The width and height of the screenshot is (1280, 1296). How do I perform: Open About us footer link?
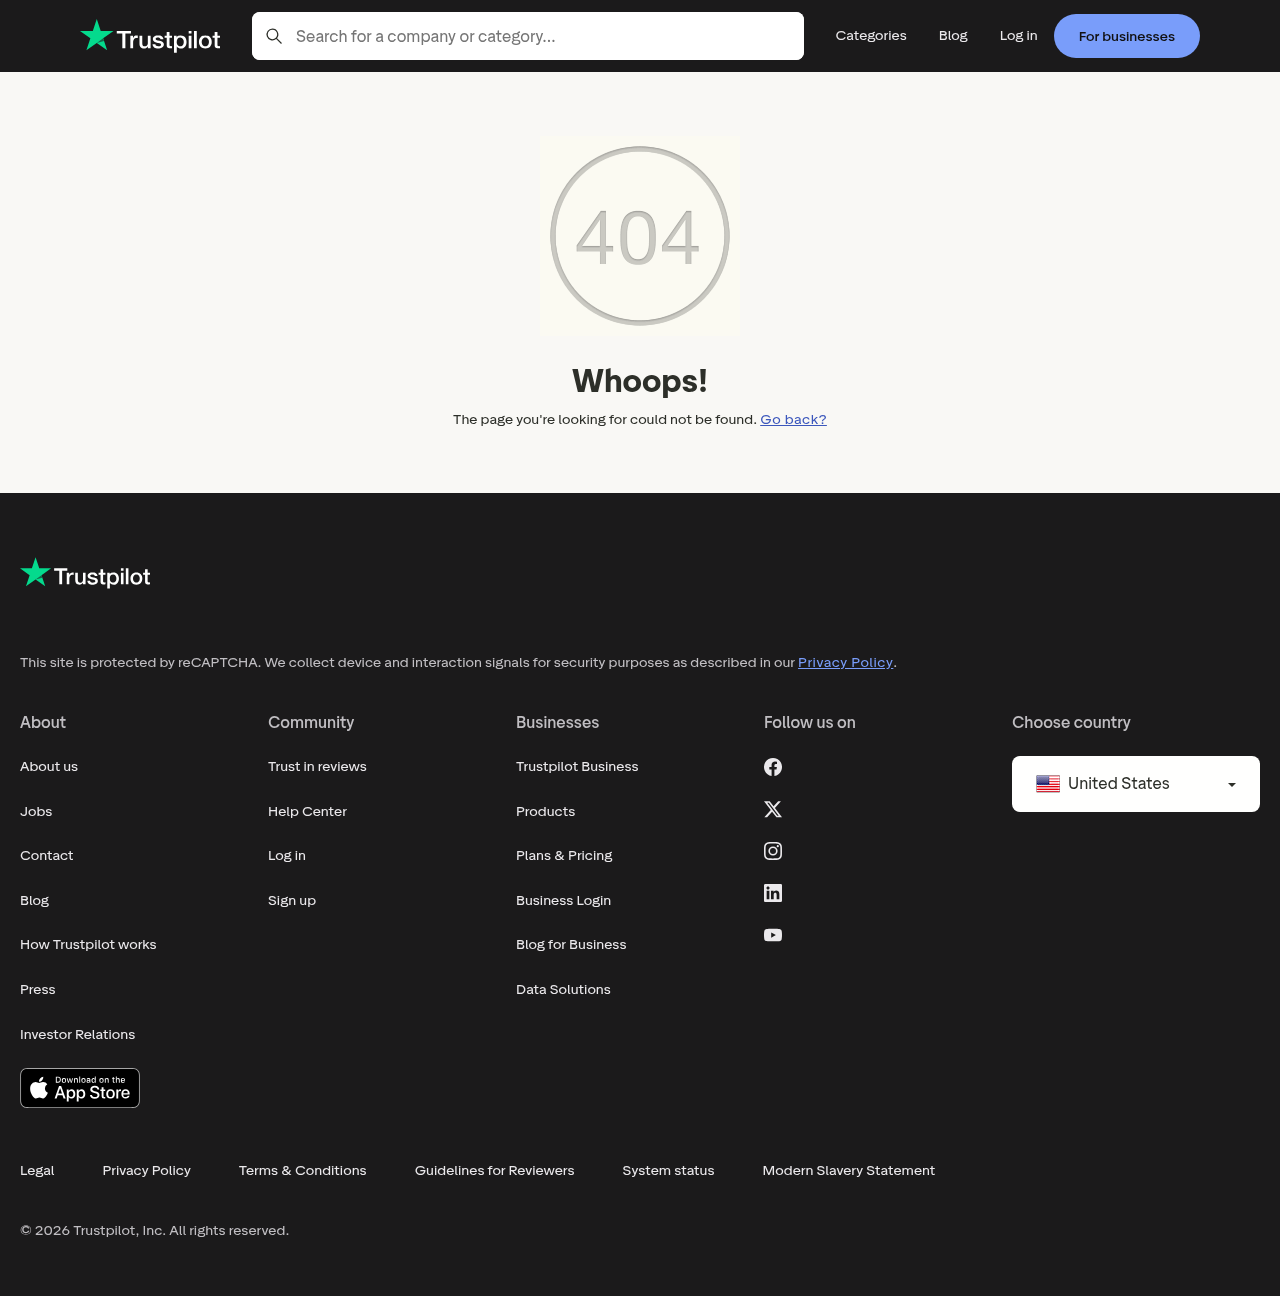[x=49, y=766]
